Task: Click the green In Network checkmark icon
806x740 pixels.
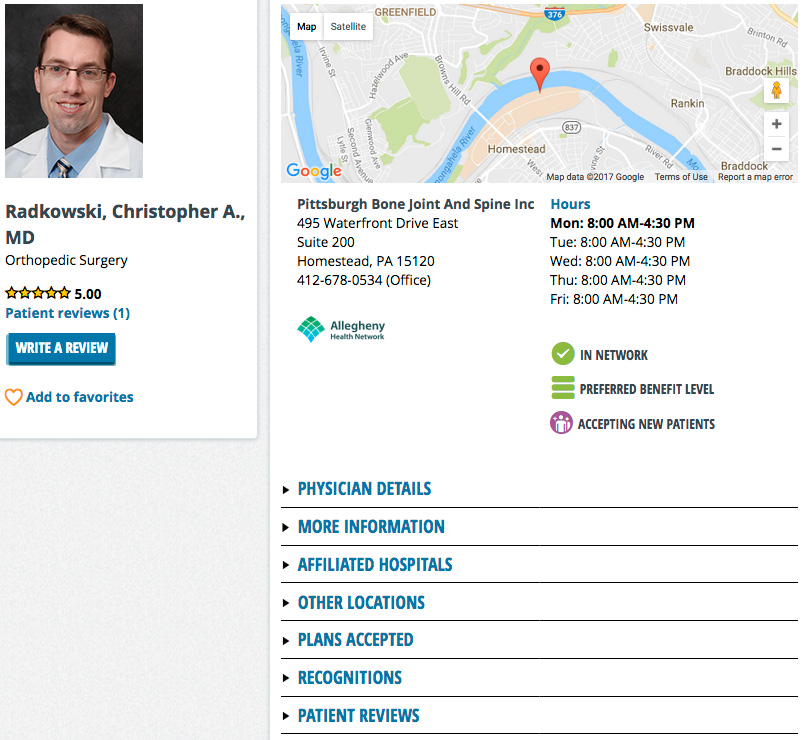Action: tap(563, 354)
